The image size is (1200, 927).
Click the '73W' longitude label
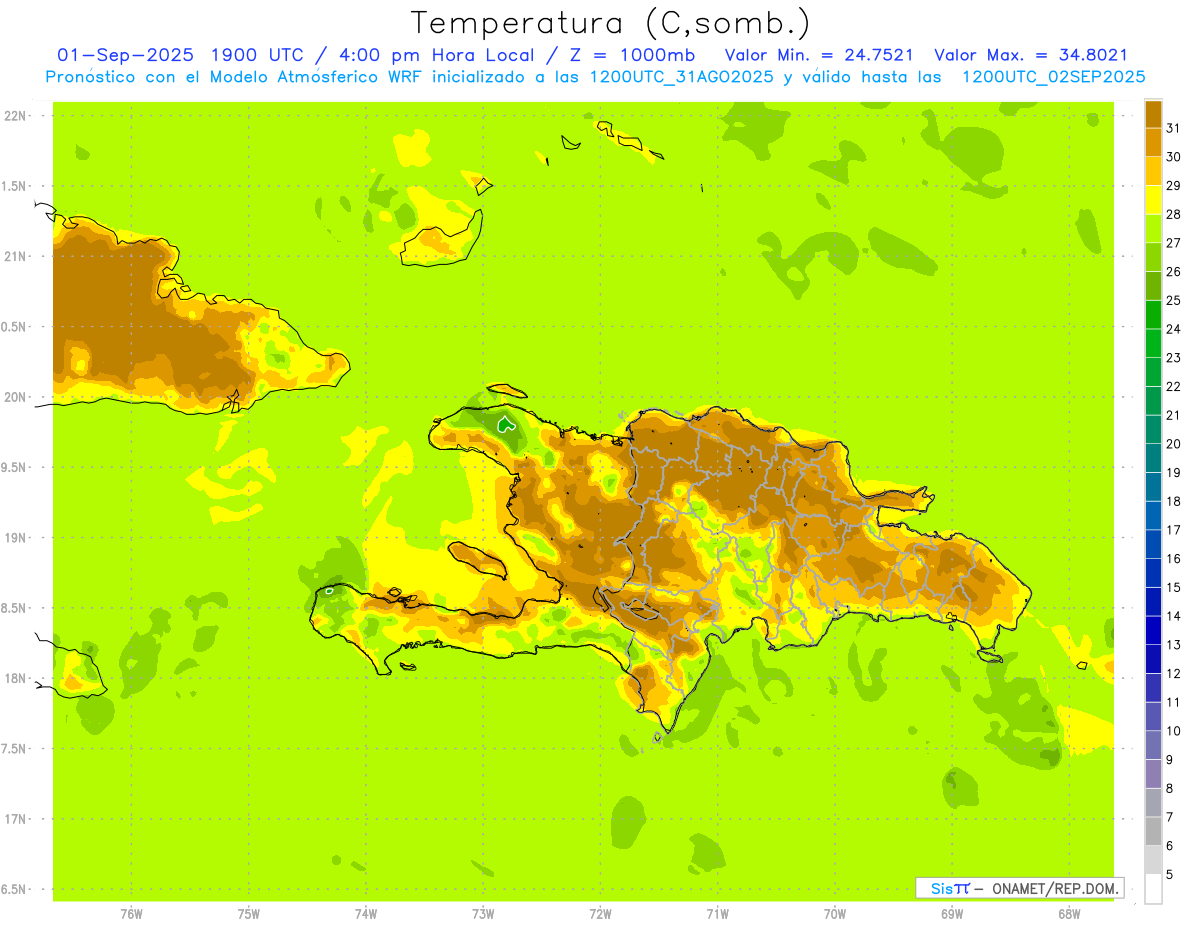(x=483, y=914)
